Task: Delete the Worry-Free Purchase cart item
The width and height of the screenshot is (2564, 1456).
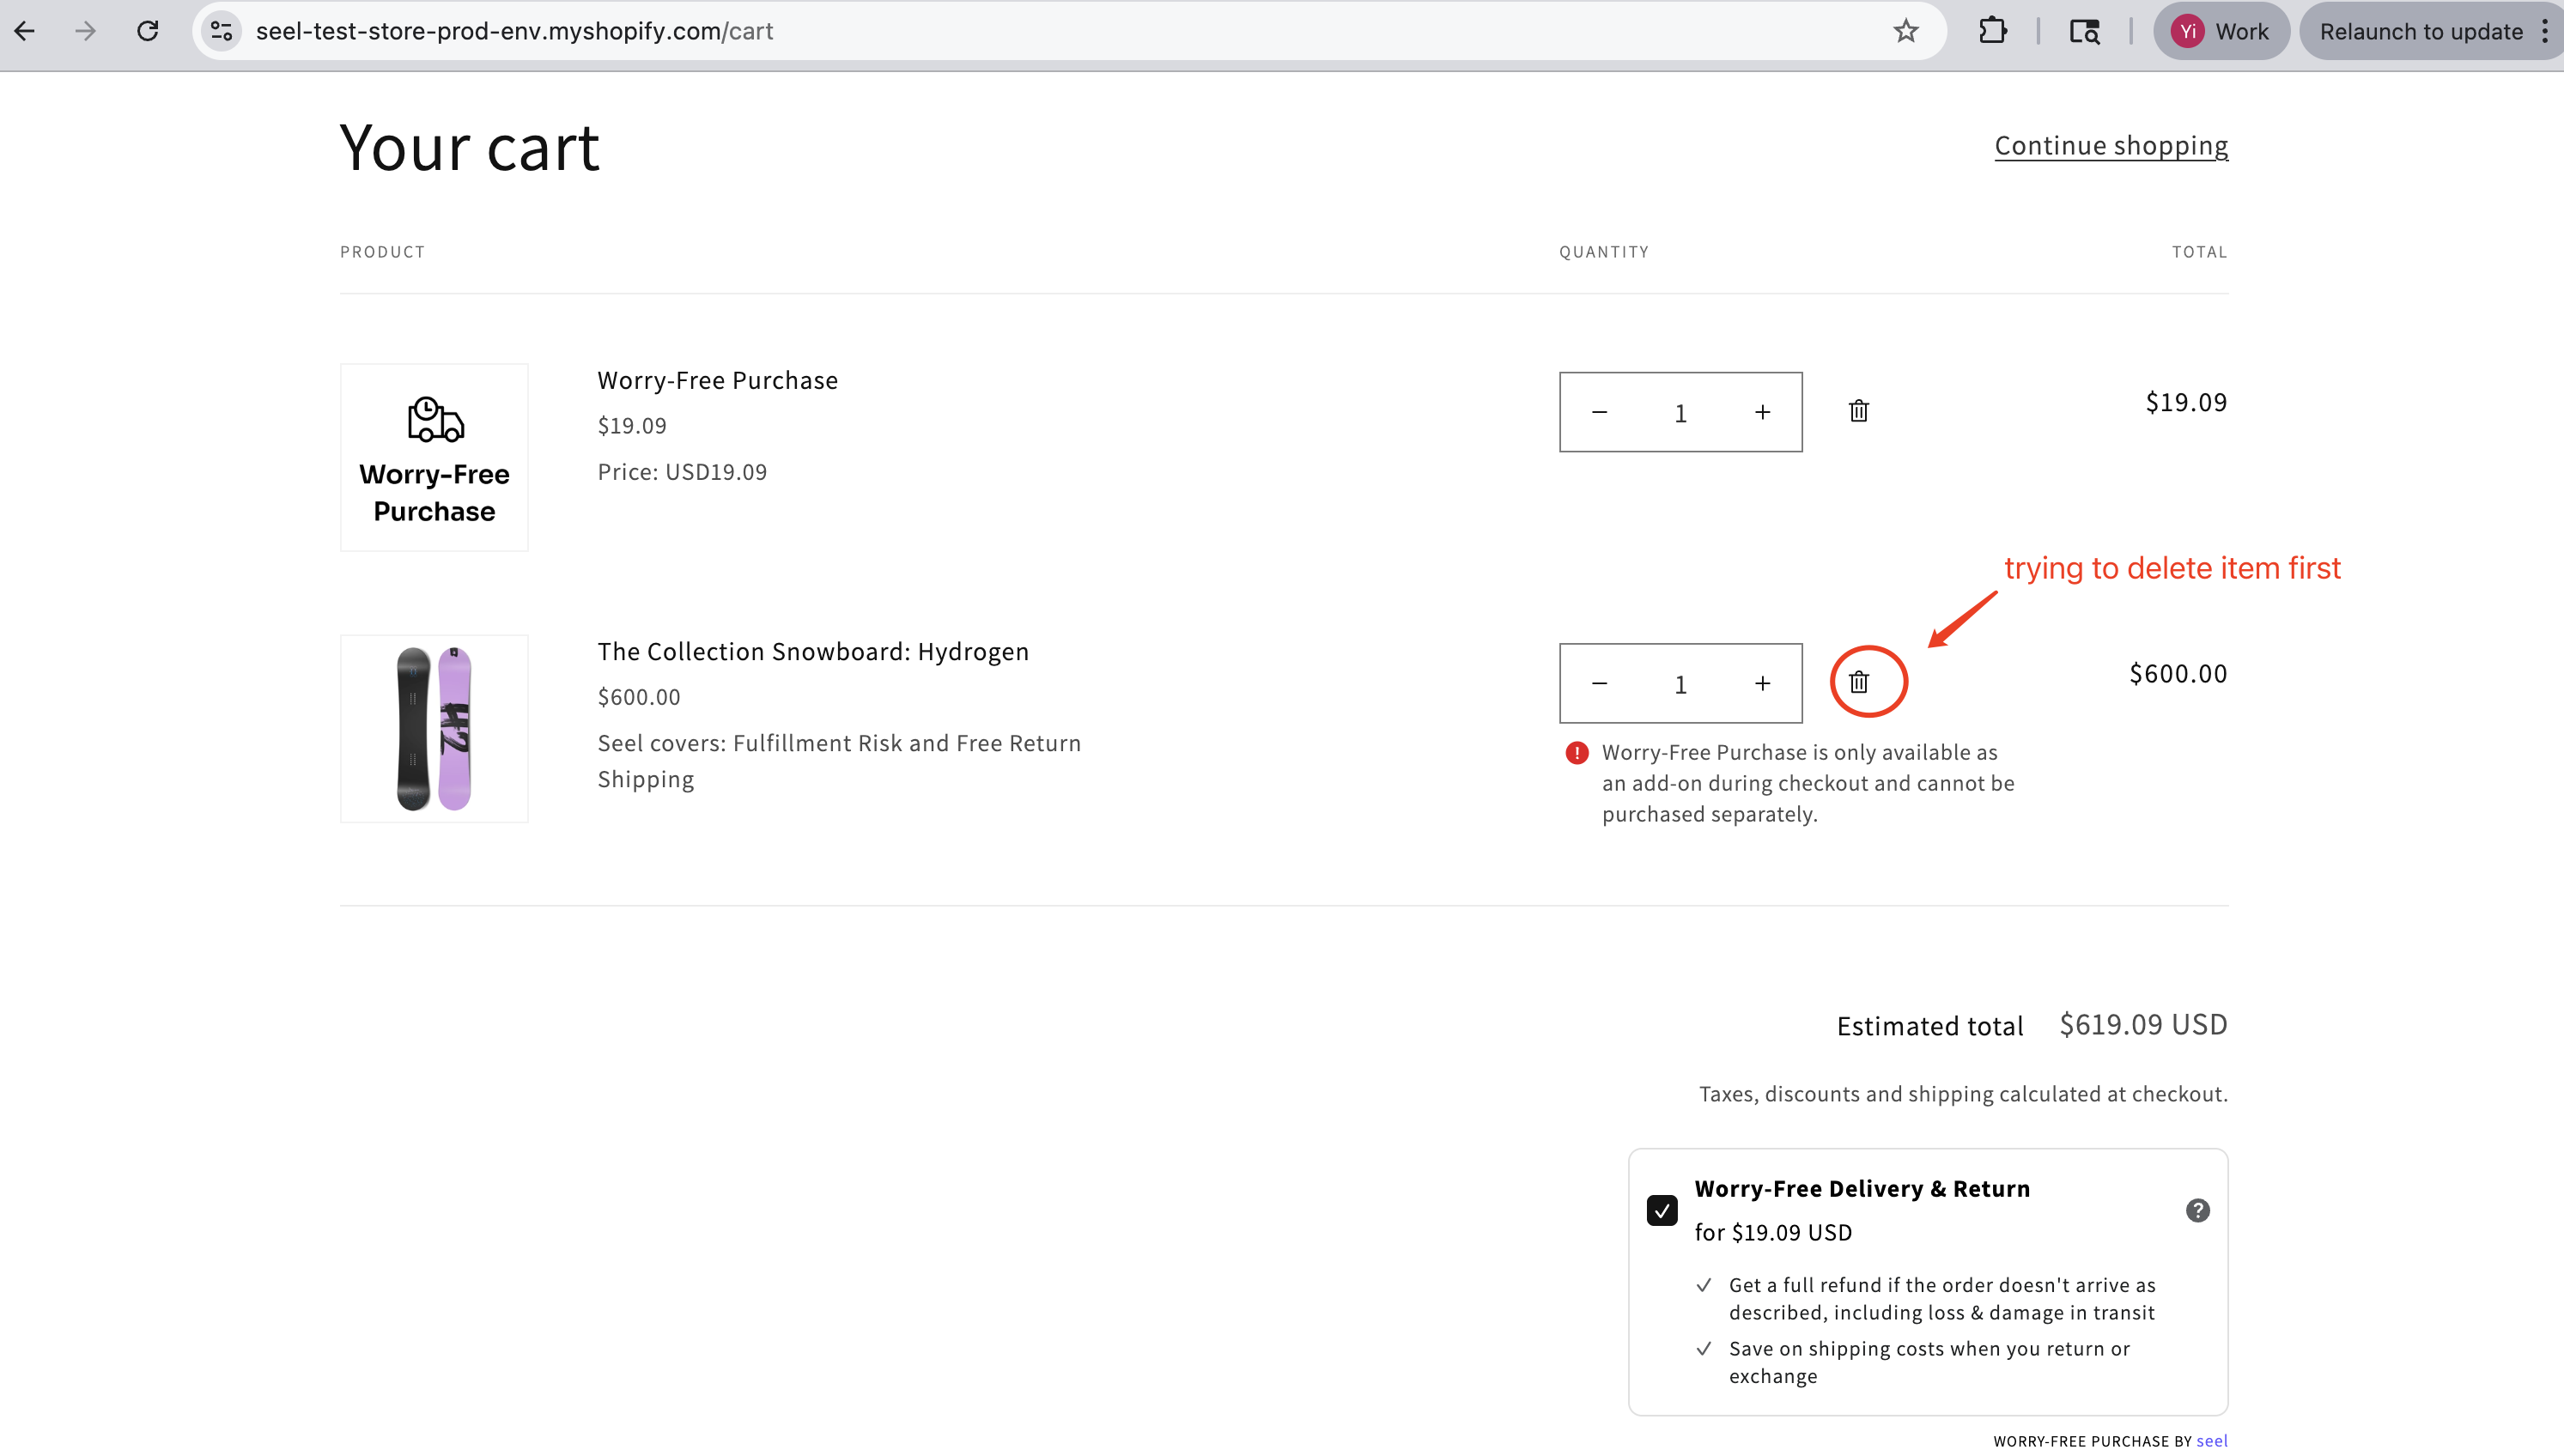Action: point(1858,411)
